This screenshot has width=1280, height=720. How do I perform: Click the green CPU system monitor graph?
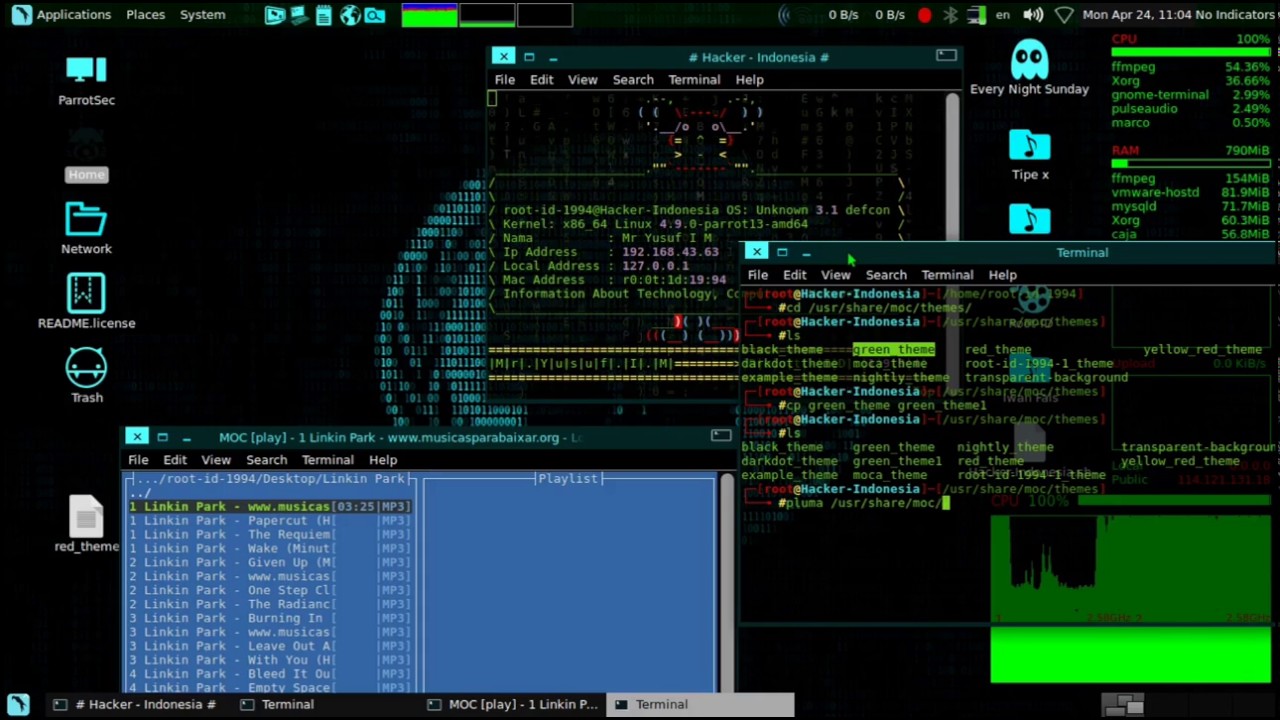[429, 15]
